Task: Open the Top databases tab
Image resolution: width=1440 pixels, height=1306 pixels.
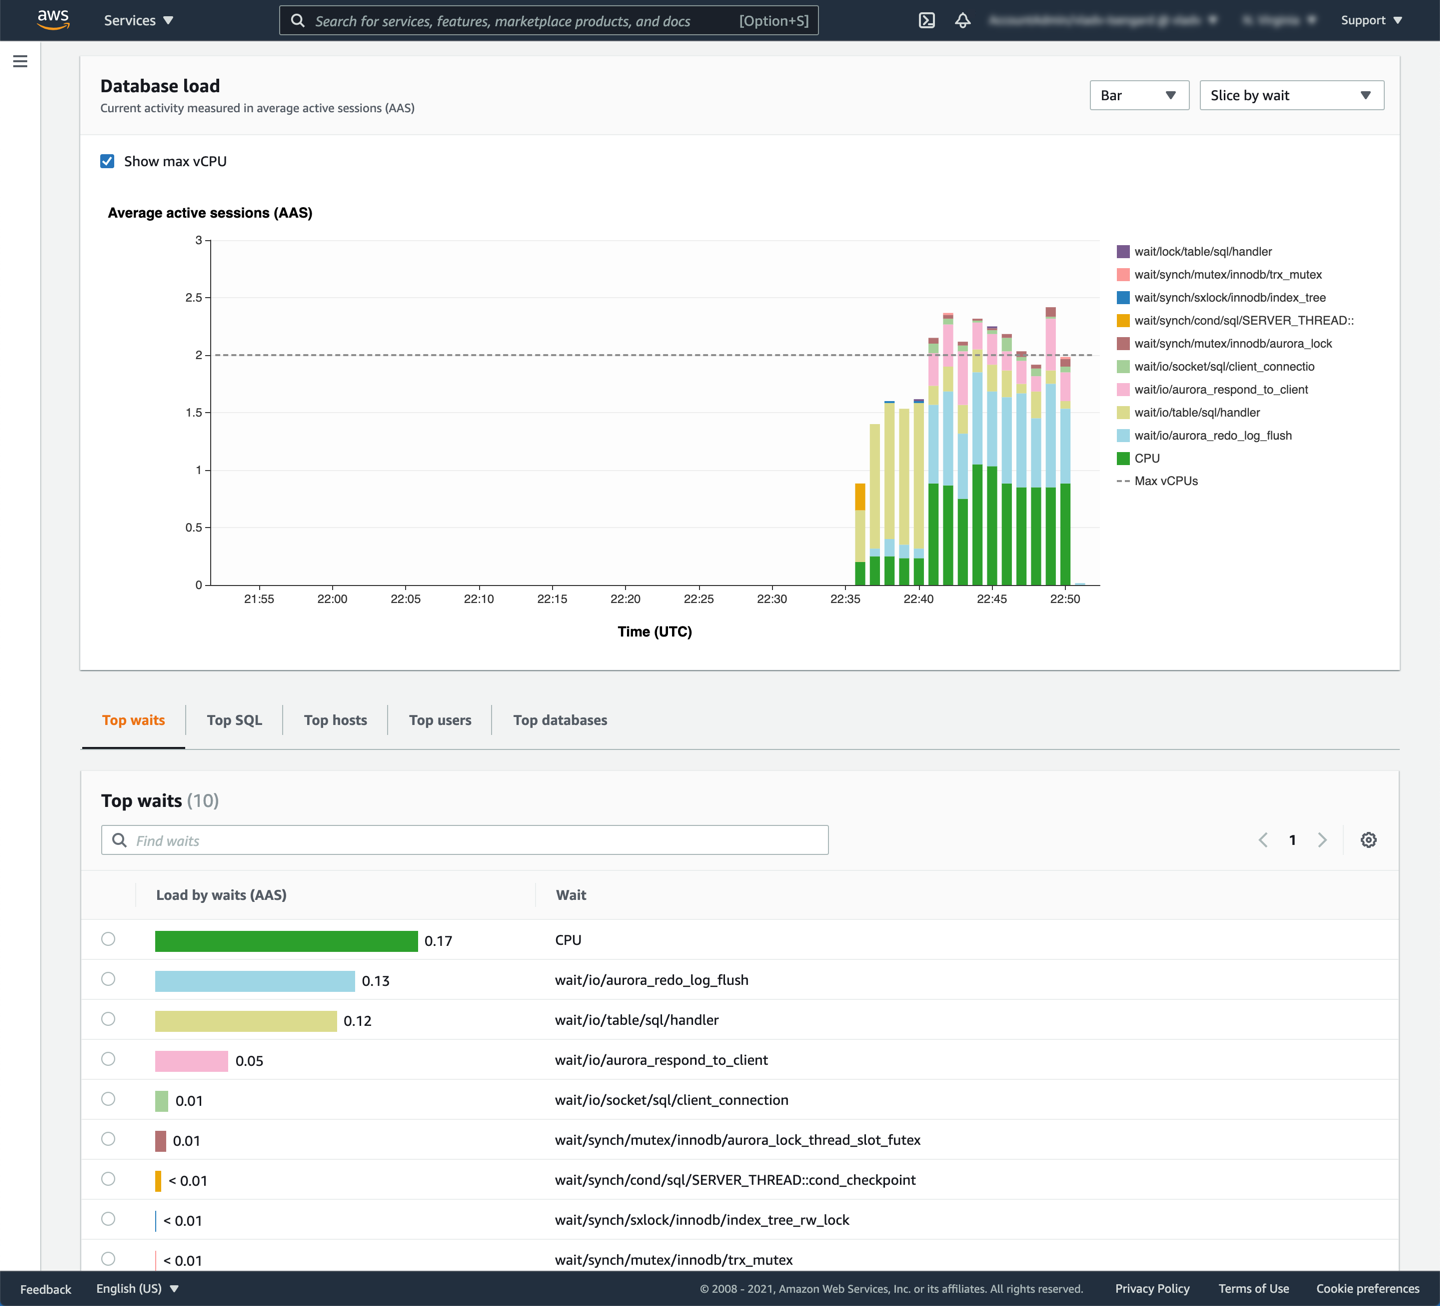Action: click(560, 720)
